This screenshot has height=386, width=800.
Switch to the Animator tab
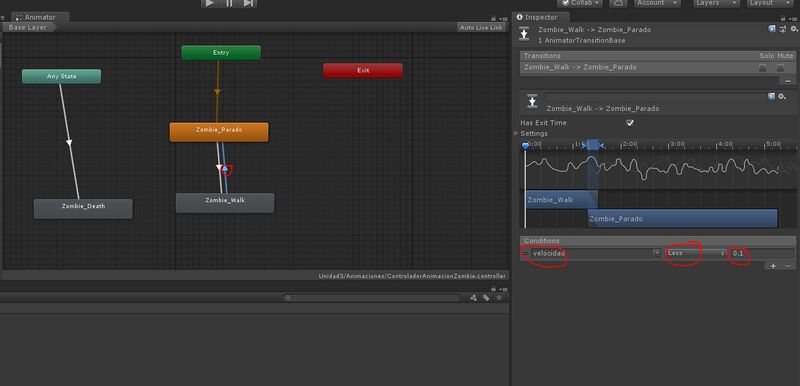[x=40, y=17]
